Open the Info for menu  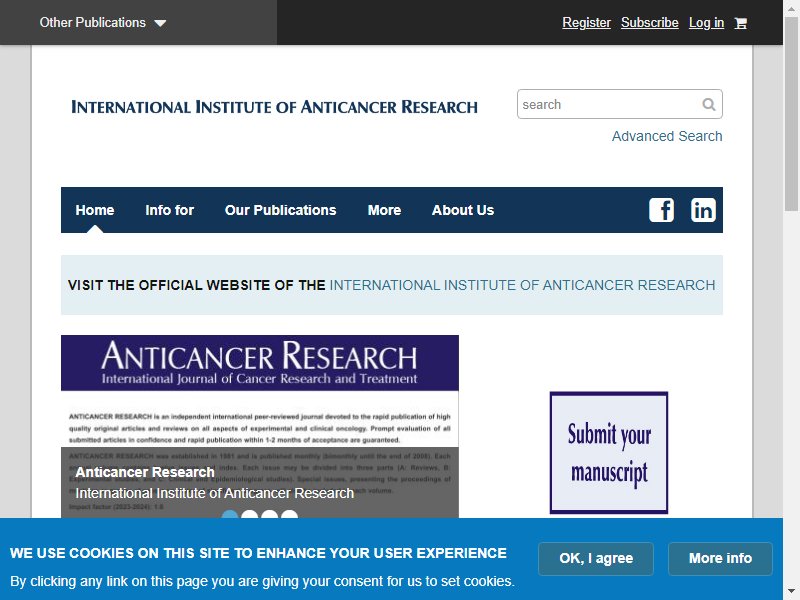[169, 210]
